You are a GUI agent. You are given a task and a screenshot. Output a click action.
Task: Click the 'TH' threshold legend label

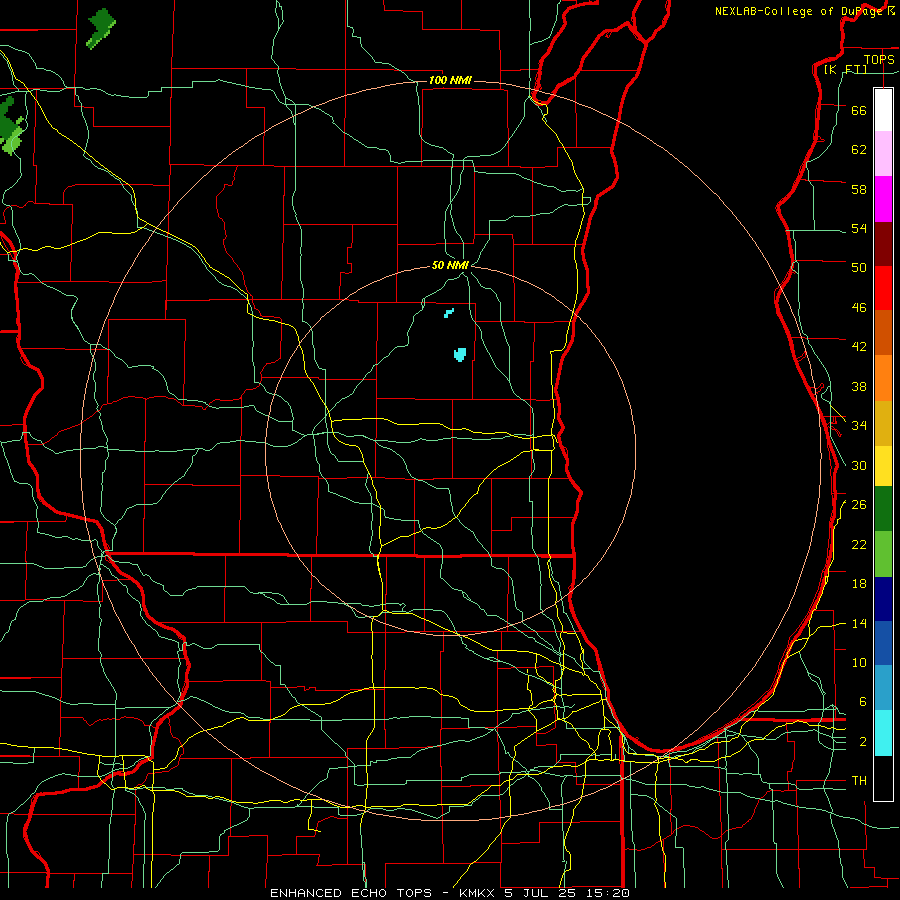pos(859,780)
